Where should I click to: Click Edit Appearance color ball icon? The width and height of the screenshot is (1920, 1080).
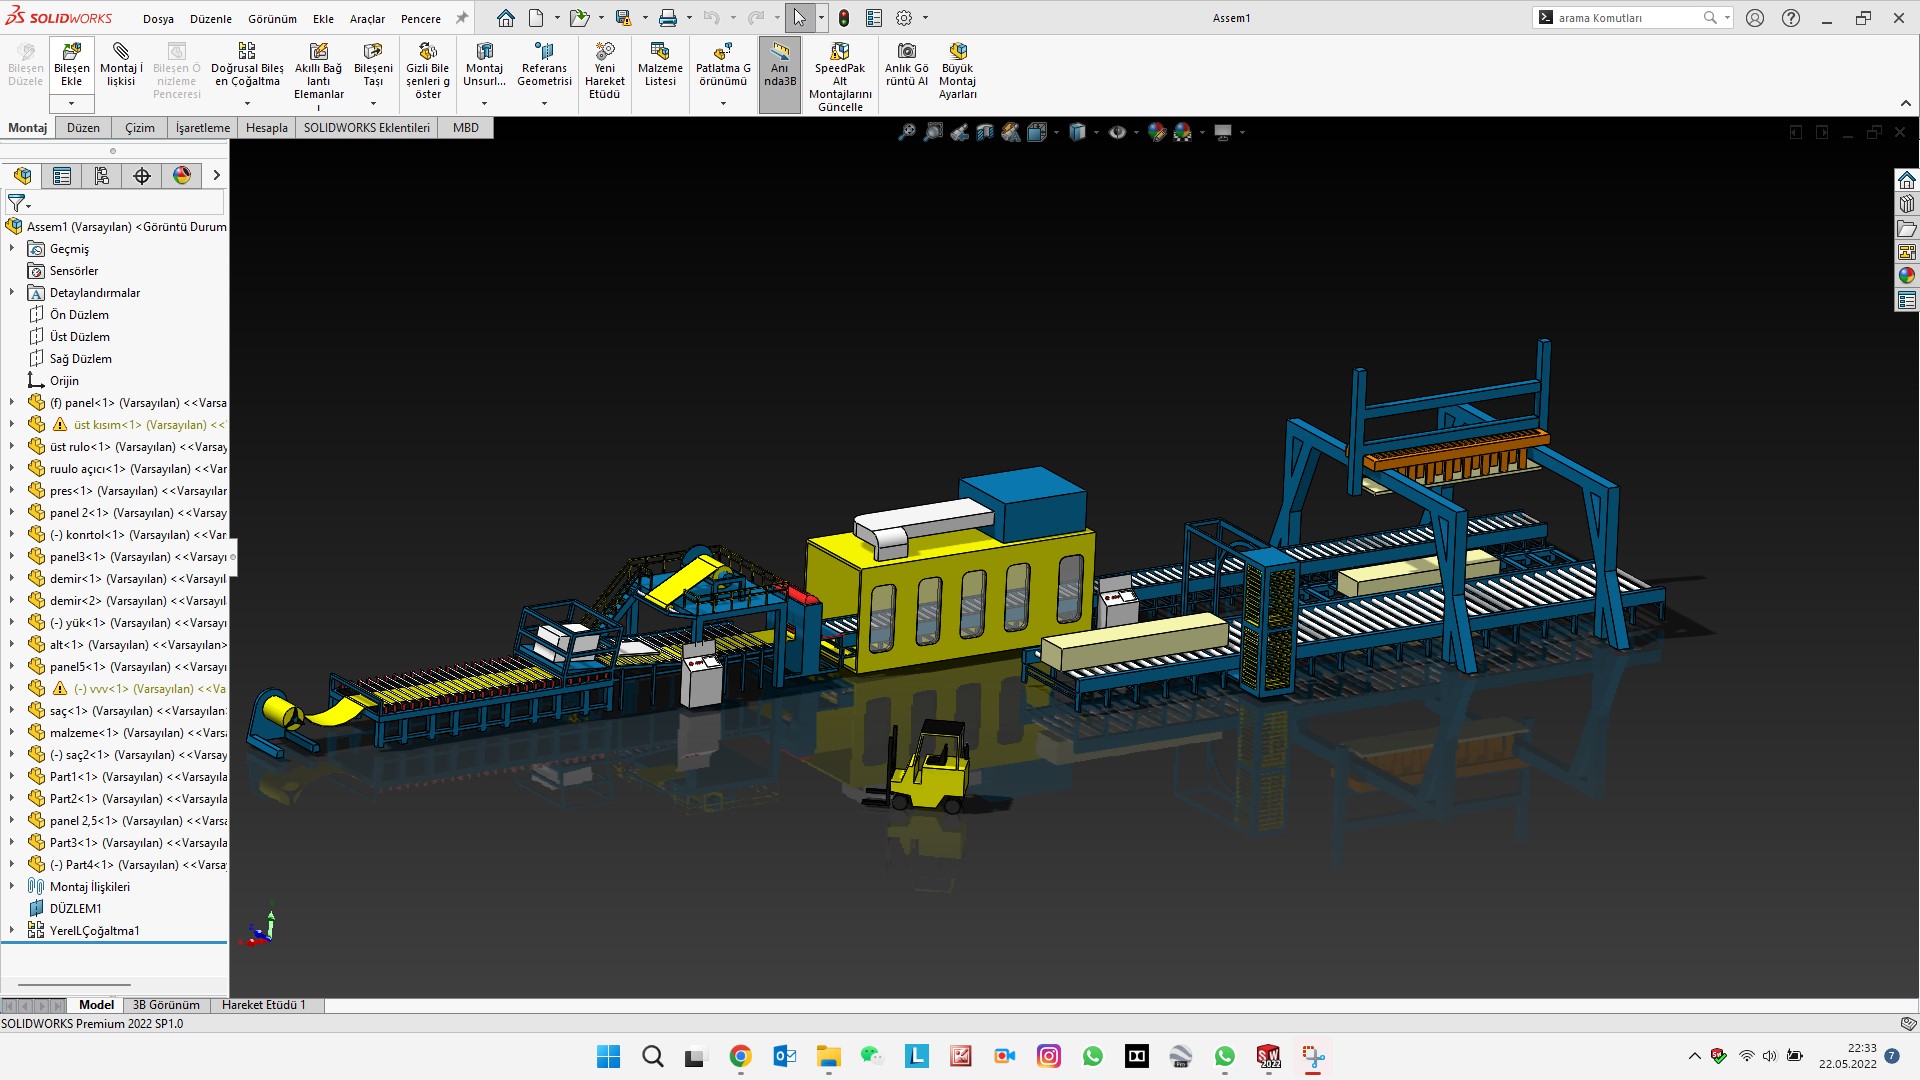click(x=1157, y=132)
